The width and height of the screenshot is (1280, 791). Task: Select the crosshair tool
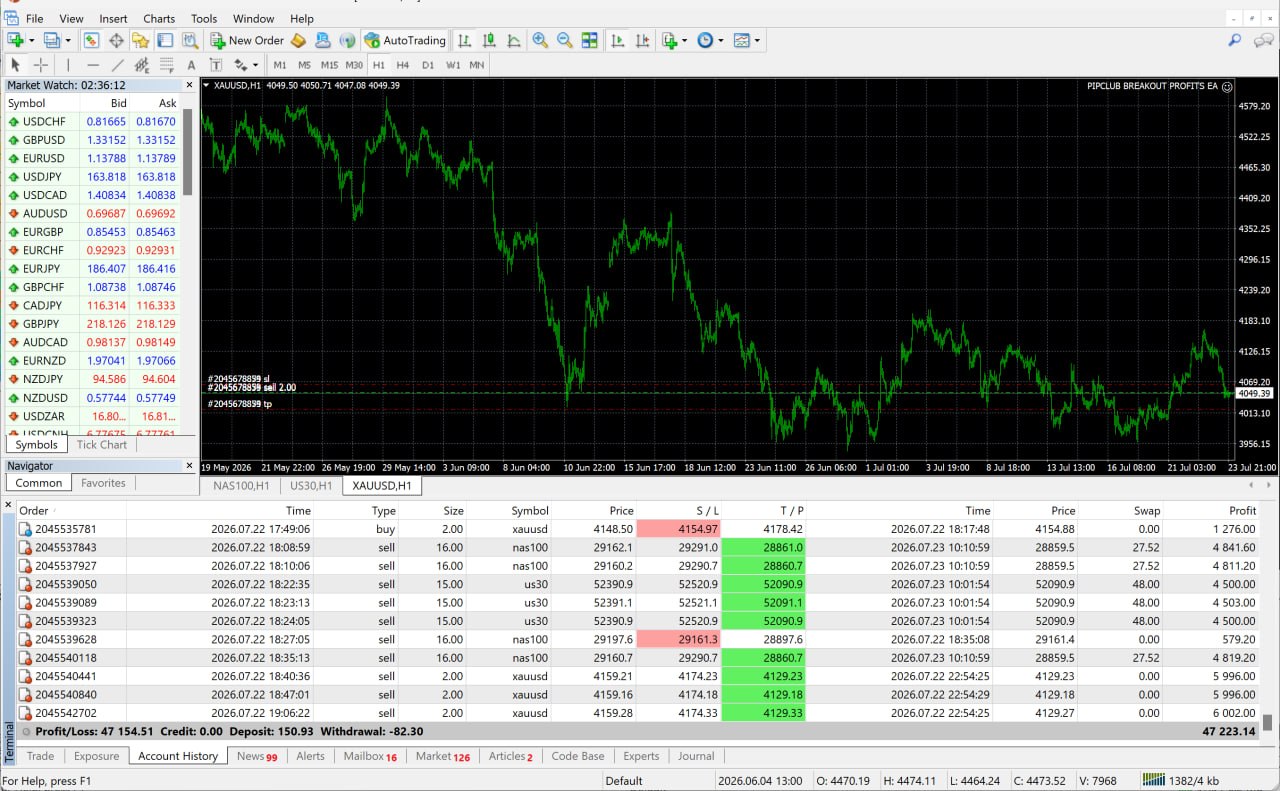click(41, 65)
